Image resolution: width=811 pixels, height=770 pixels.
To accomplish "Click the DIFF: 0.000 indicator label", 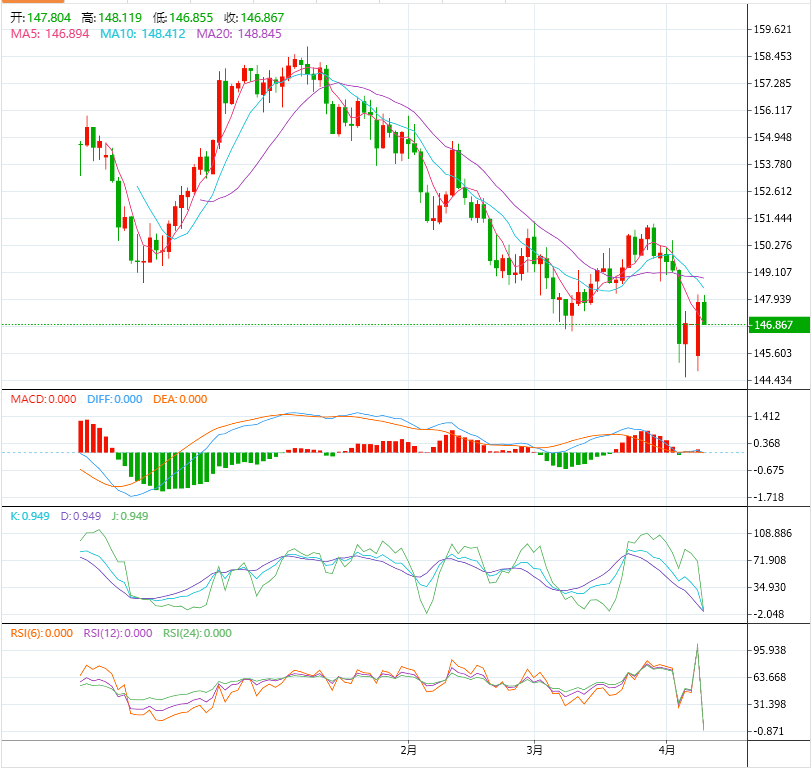I will coord(114,399).
